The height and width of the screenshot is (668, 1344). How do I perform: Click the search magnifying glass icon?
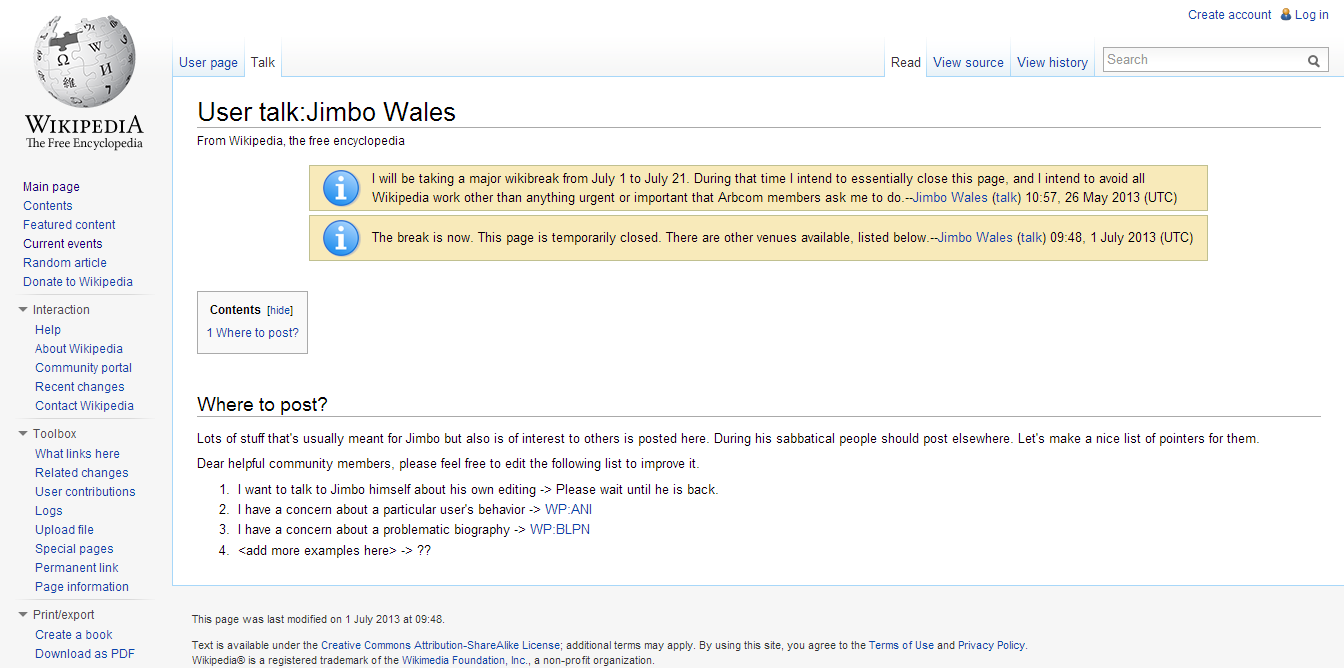(x=1314, y=61)
